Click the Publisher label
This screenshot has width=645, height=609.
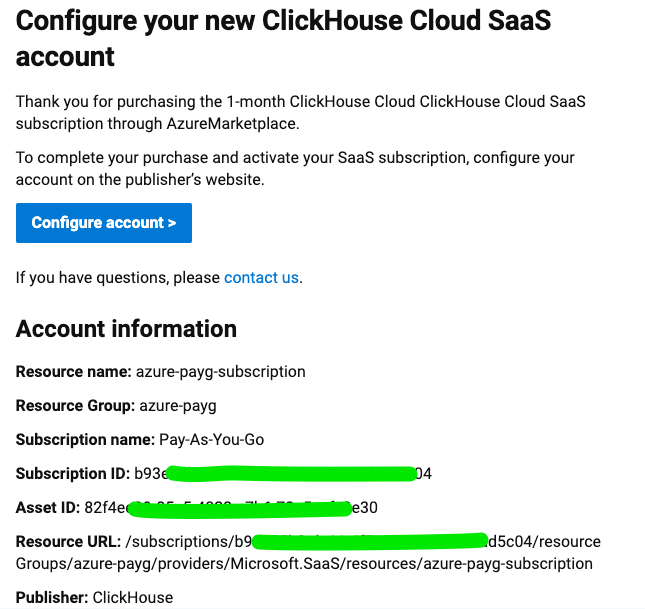(x=52, y=597)
